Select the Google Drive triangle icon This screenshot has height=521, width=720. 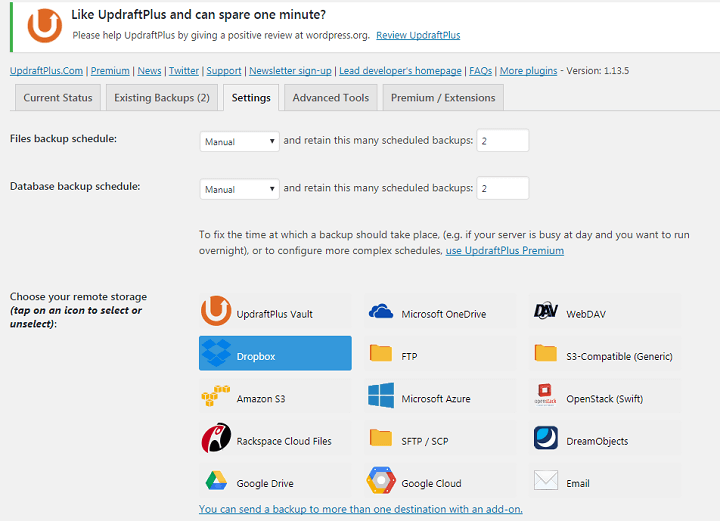[x=216, y=480]
